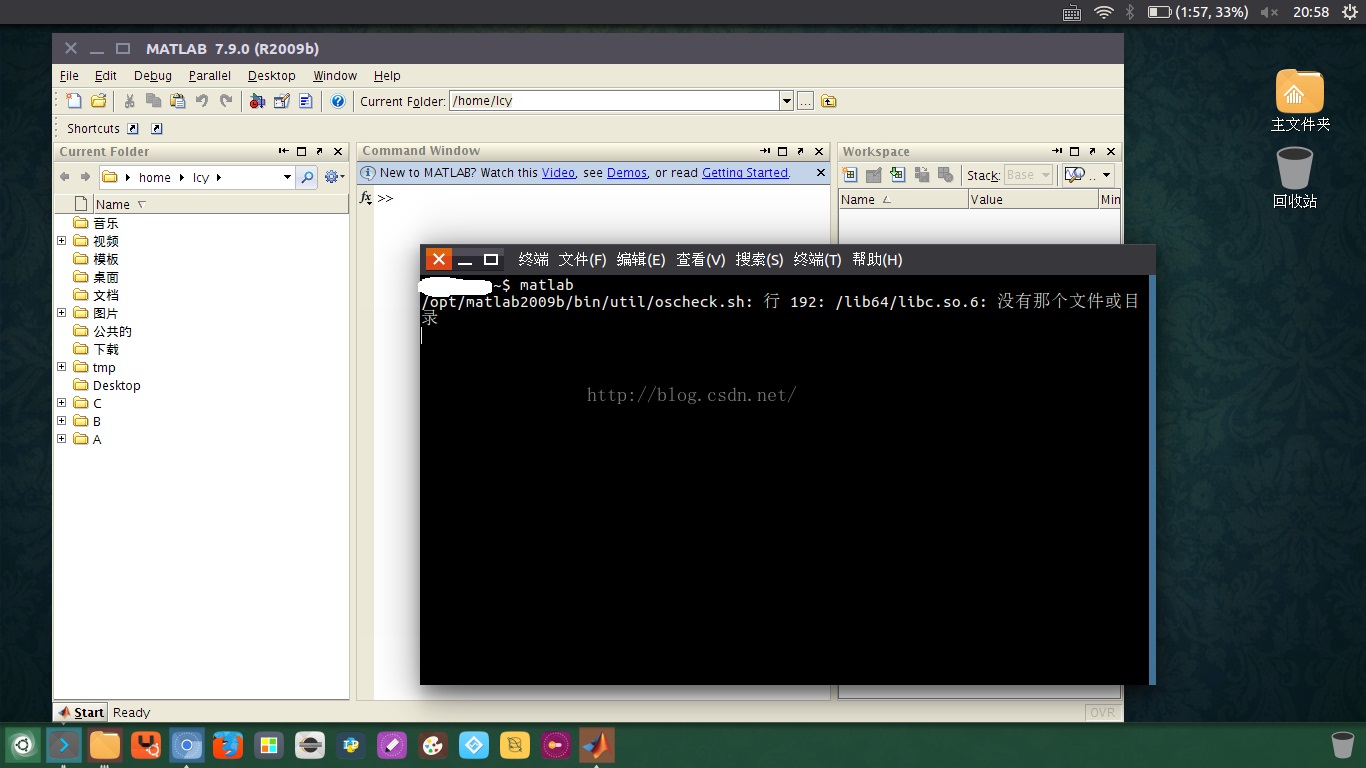The height and width of the screenshot is (768, 1366).
Task: Open the Window menu
Action: coord(335,75)
